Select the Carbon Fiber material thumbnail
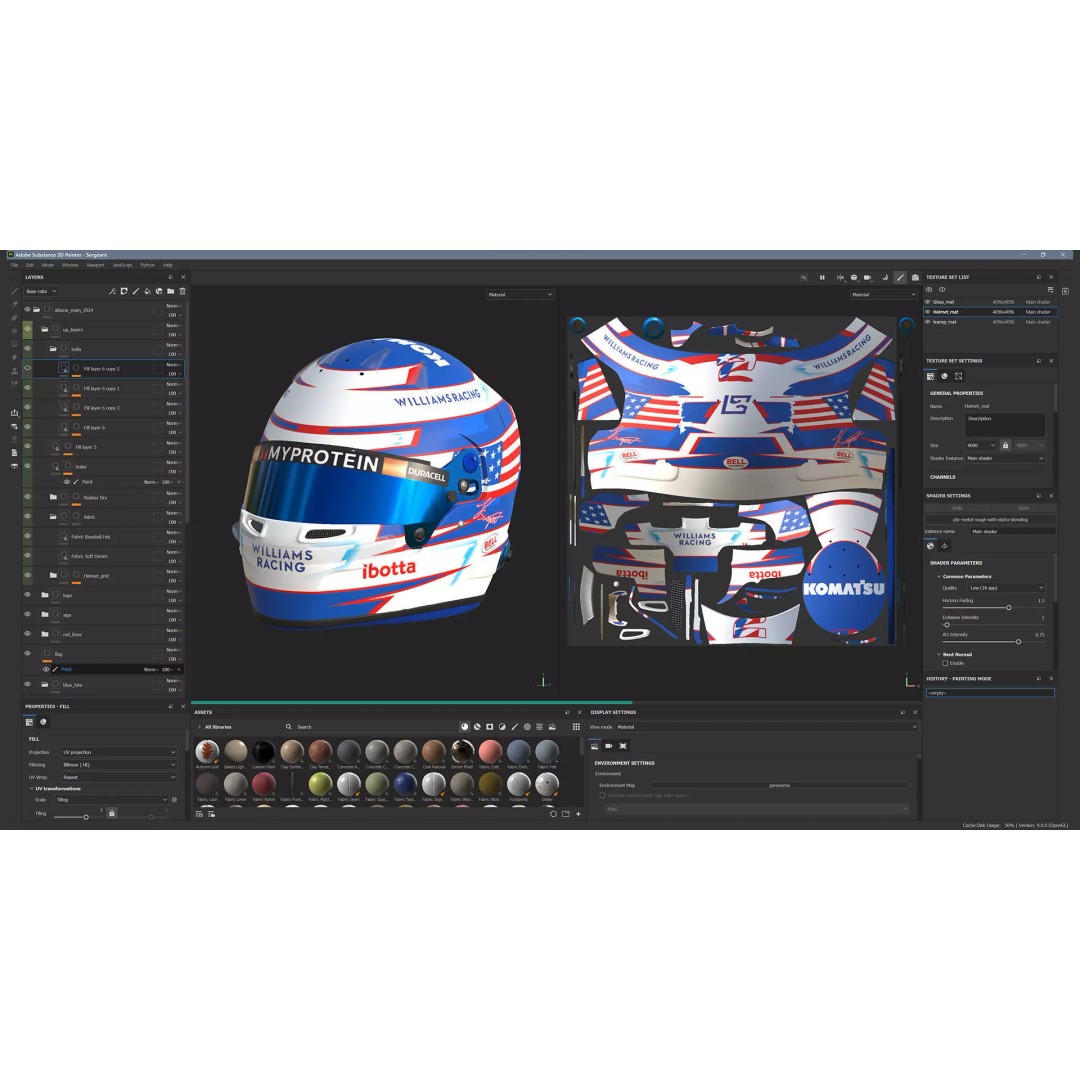Screen dimensions: 1080x1080 click(264, 751)
